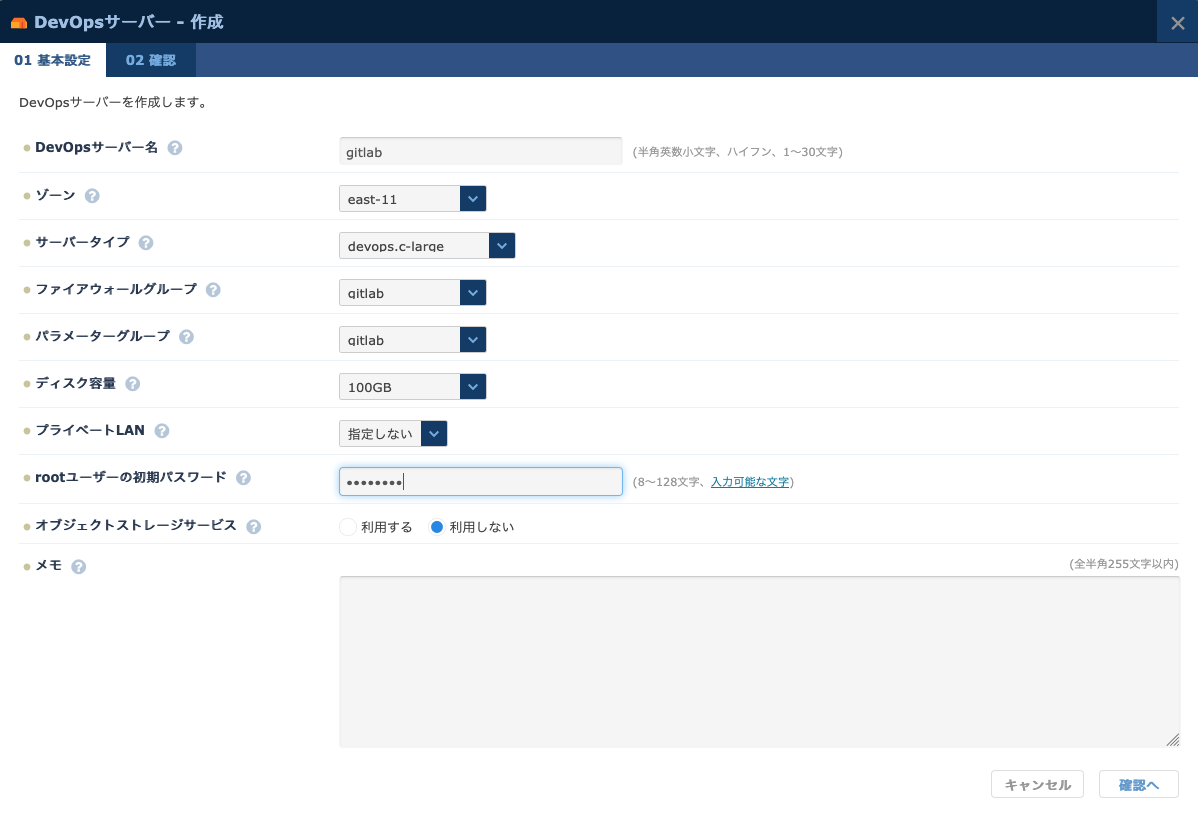Image resolution: width=1198 pixels, height=817 pixels.
Task: Click help icon next to DevOpsサーバー名
Action: pyautogui.click(x=175, y=148)
